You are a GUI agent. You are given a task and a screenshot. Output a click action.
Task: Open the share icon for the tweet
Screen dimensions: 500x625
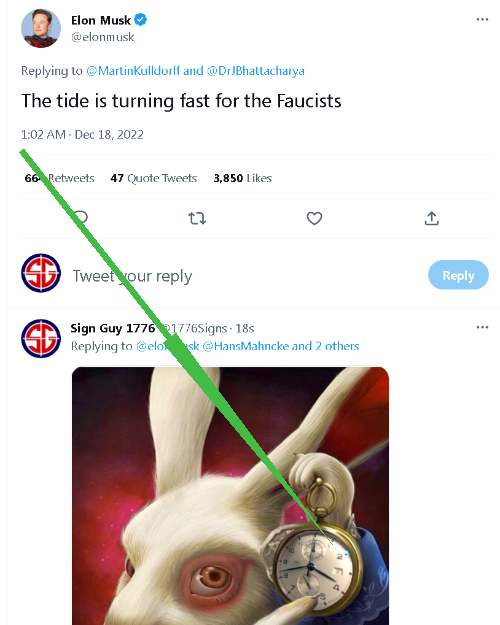point(431,218)
